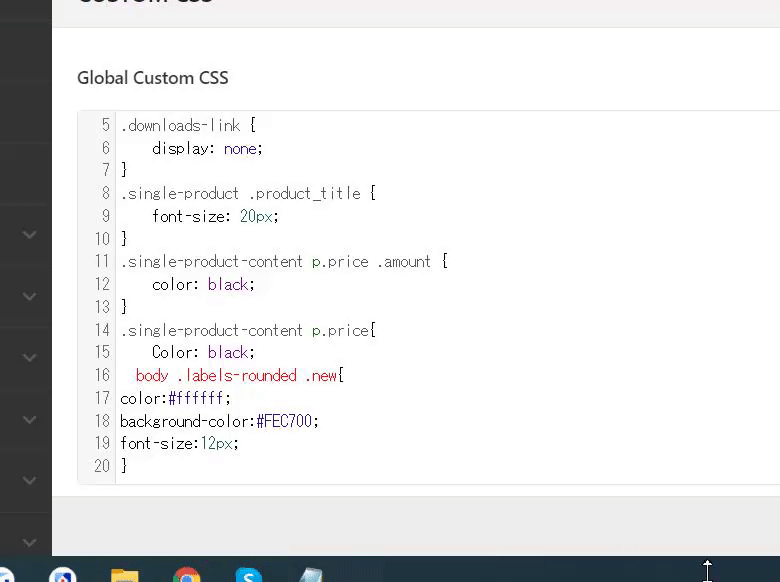
Task: Click line number 16 in gutter
Action: click(x=102, y=375)
